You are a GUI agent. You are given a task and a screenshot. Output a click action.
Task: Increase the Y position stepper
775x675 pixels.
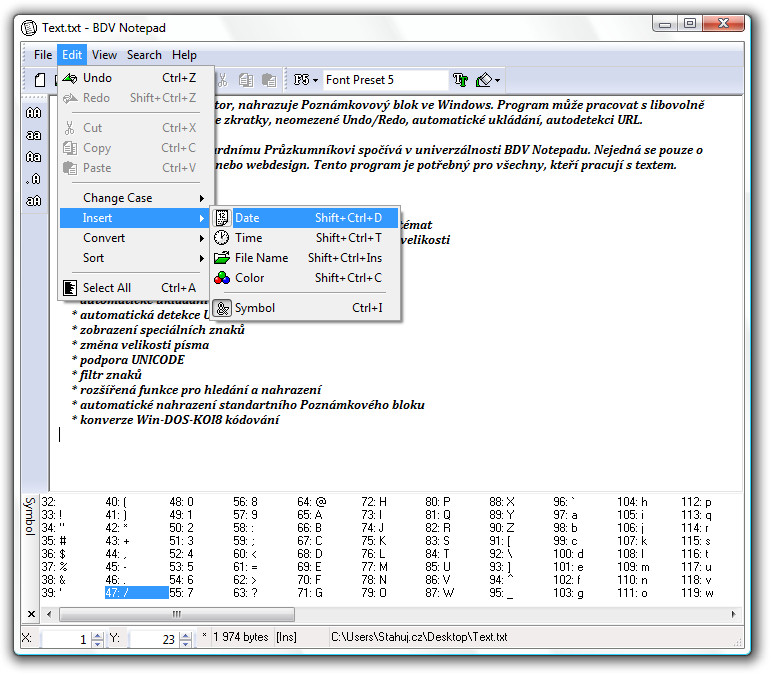[x=185, y=635]
